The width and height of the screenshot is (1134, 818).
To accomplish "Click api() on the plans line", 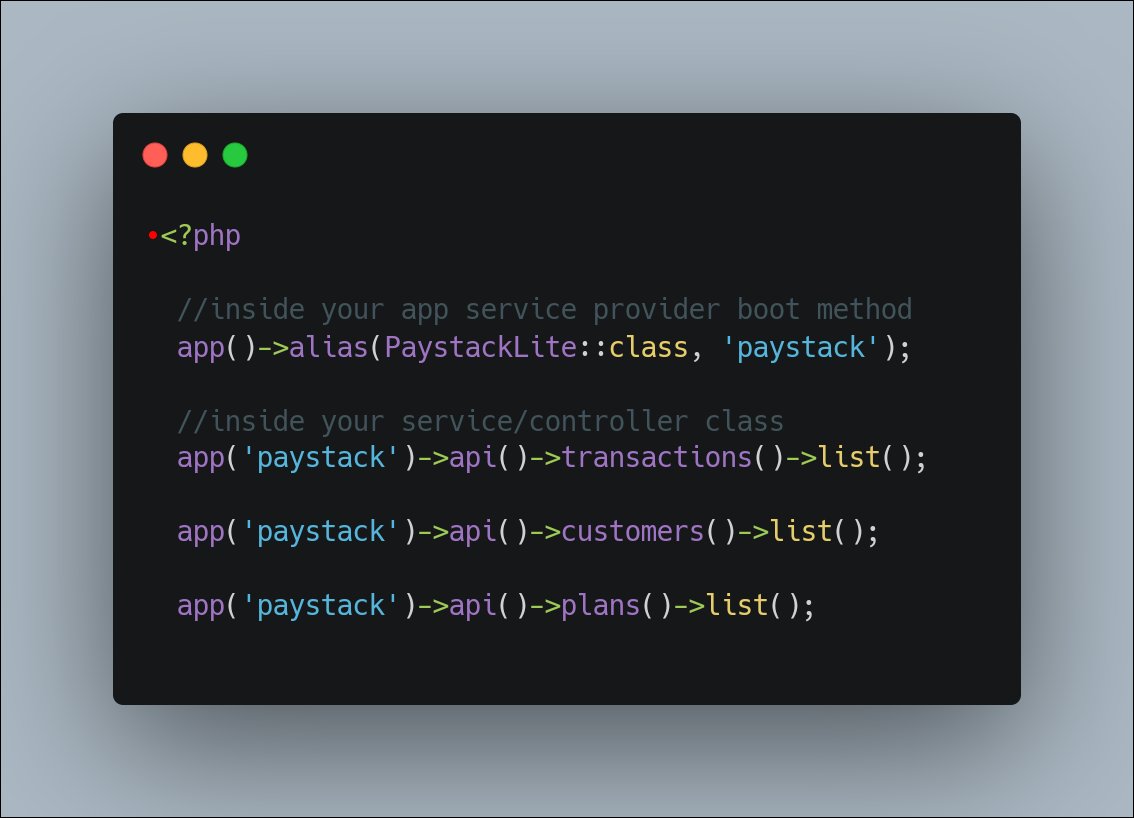I will (489, 605).
